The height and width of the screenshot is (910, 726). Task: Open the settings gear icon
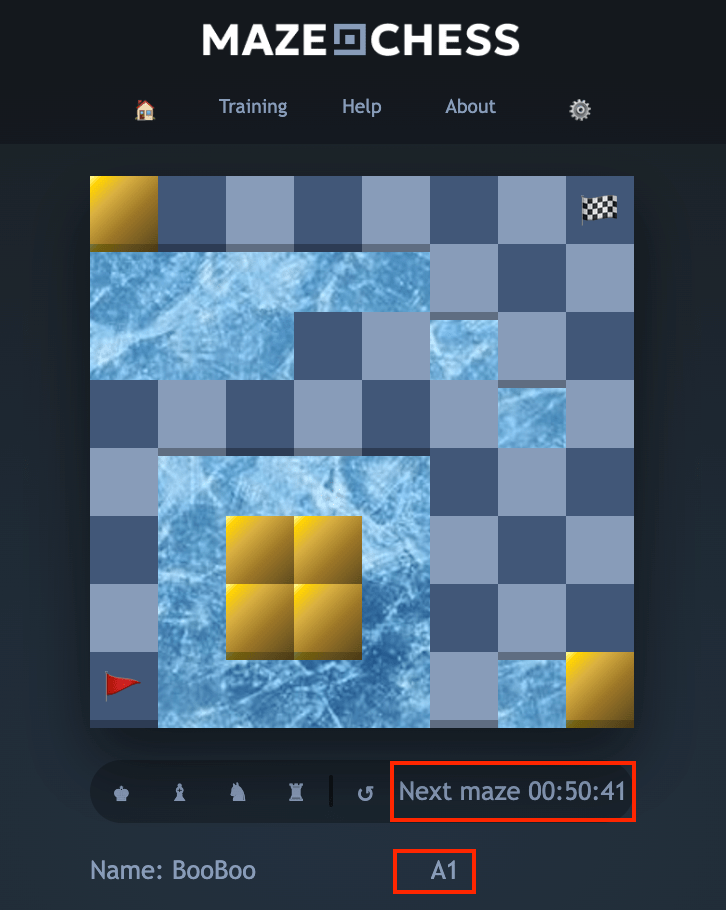580,109
